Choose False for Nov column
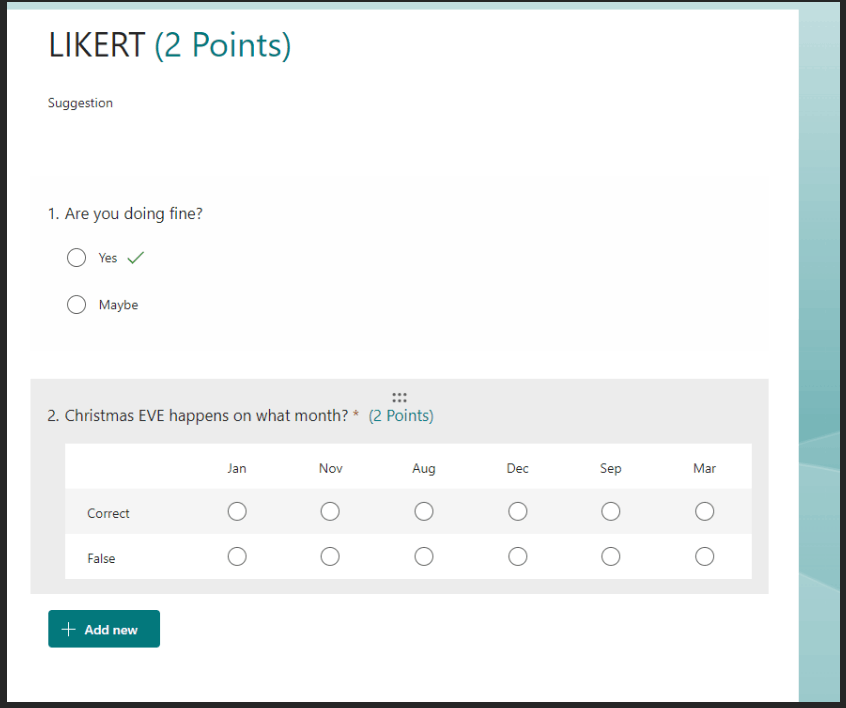Image resolution: width=846 pixels, height=708 pixels. point(330,556)
